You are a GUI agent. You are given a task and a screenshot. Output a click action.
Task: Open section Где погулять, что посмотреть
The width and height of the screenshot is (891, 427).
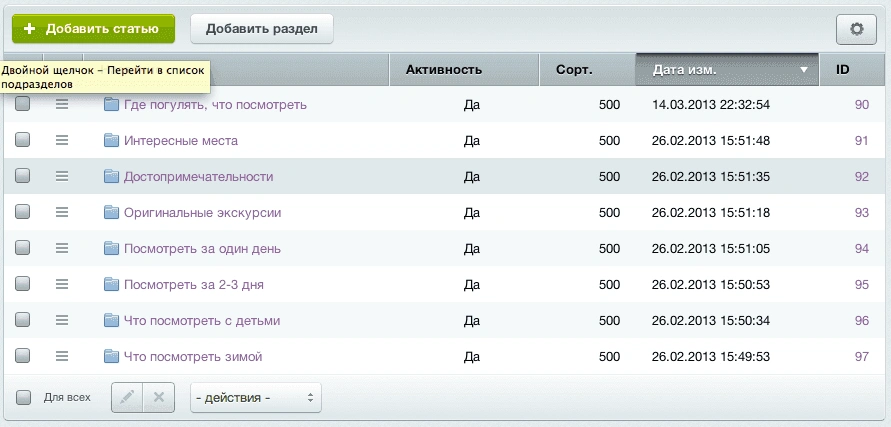click(215, 105)
